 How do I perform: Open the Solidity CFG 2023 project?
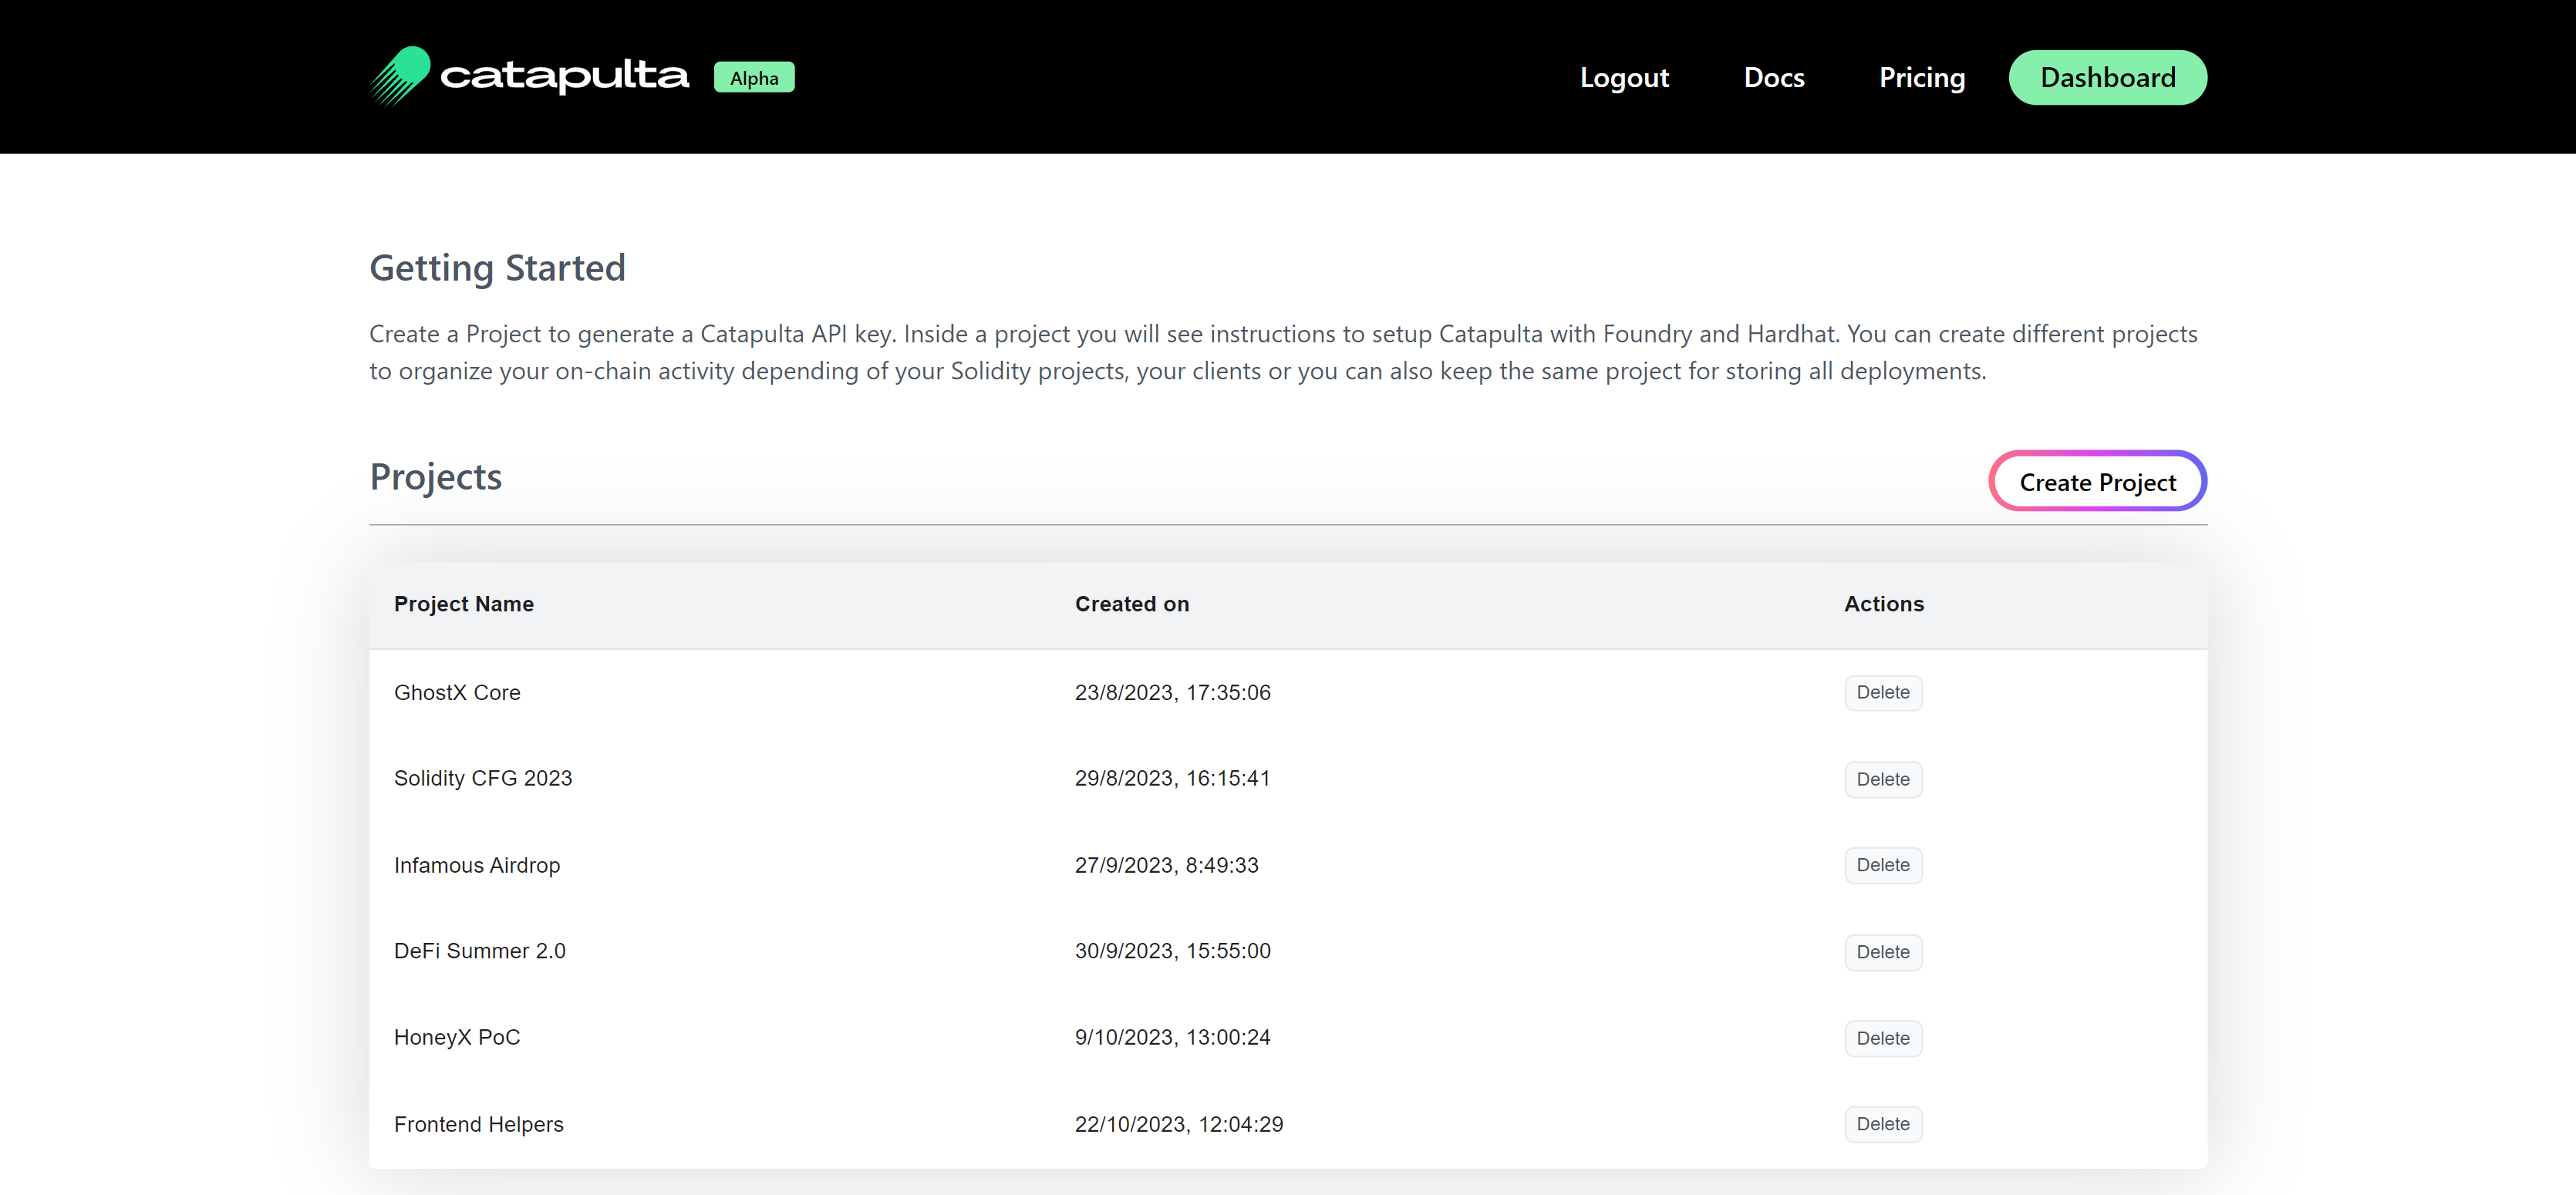coord(483,778)
